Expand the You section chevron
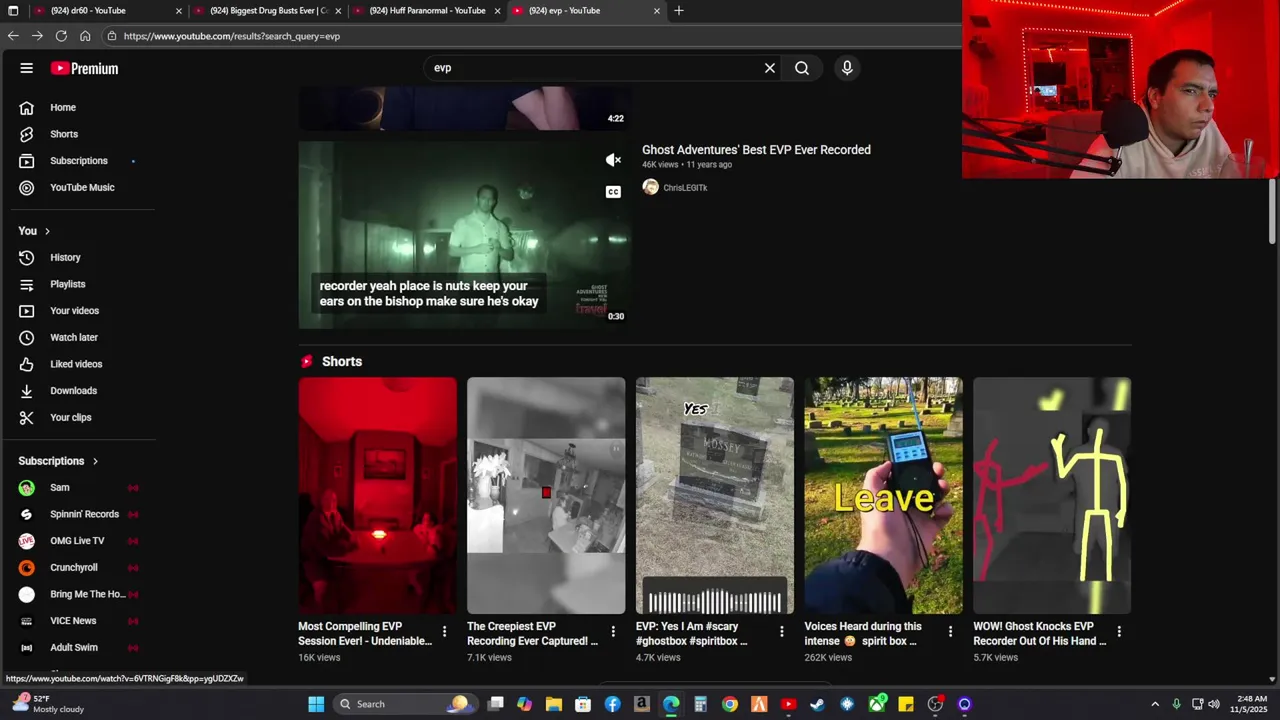1280x720 pixels. [47, 231]
